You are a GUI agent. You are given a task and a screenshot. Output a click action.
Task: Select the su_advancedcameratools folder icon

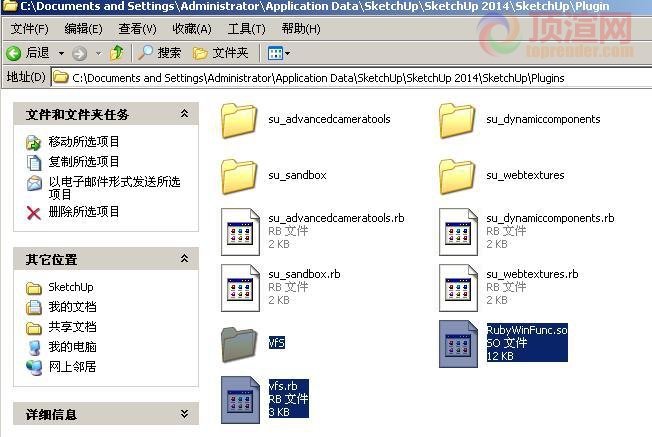pyautogui.click(x=239, y=121)
